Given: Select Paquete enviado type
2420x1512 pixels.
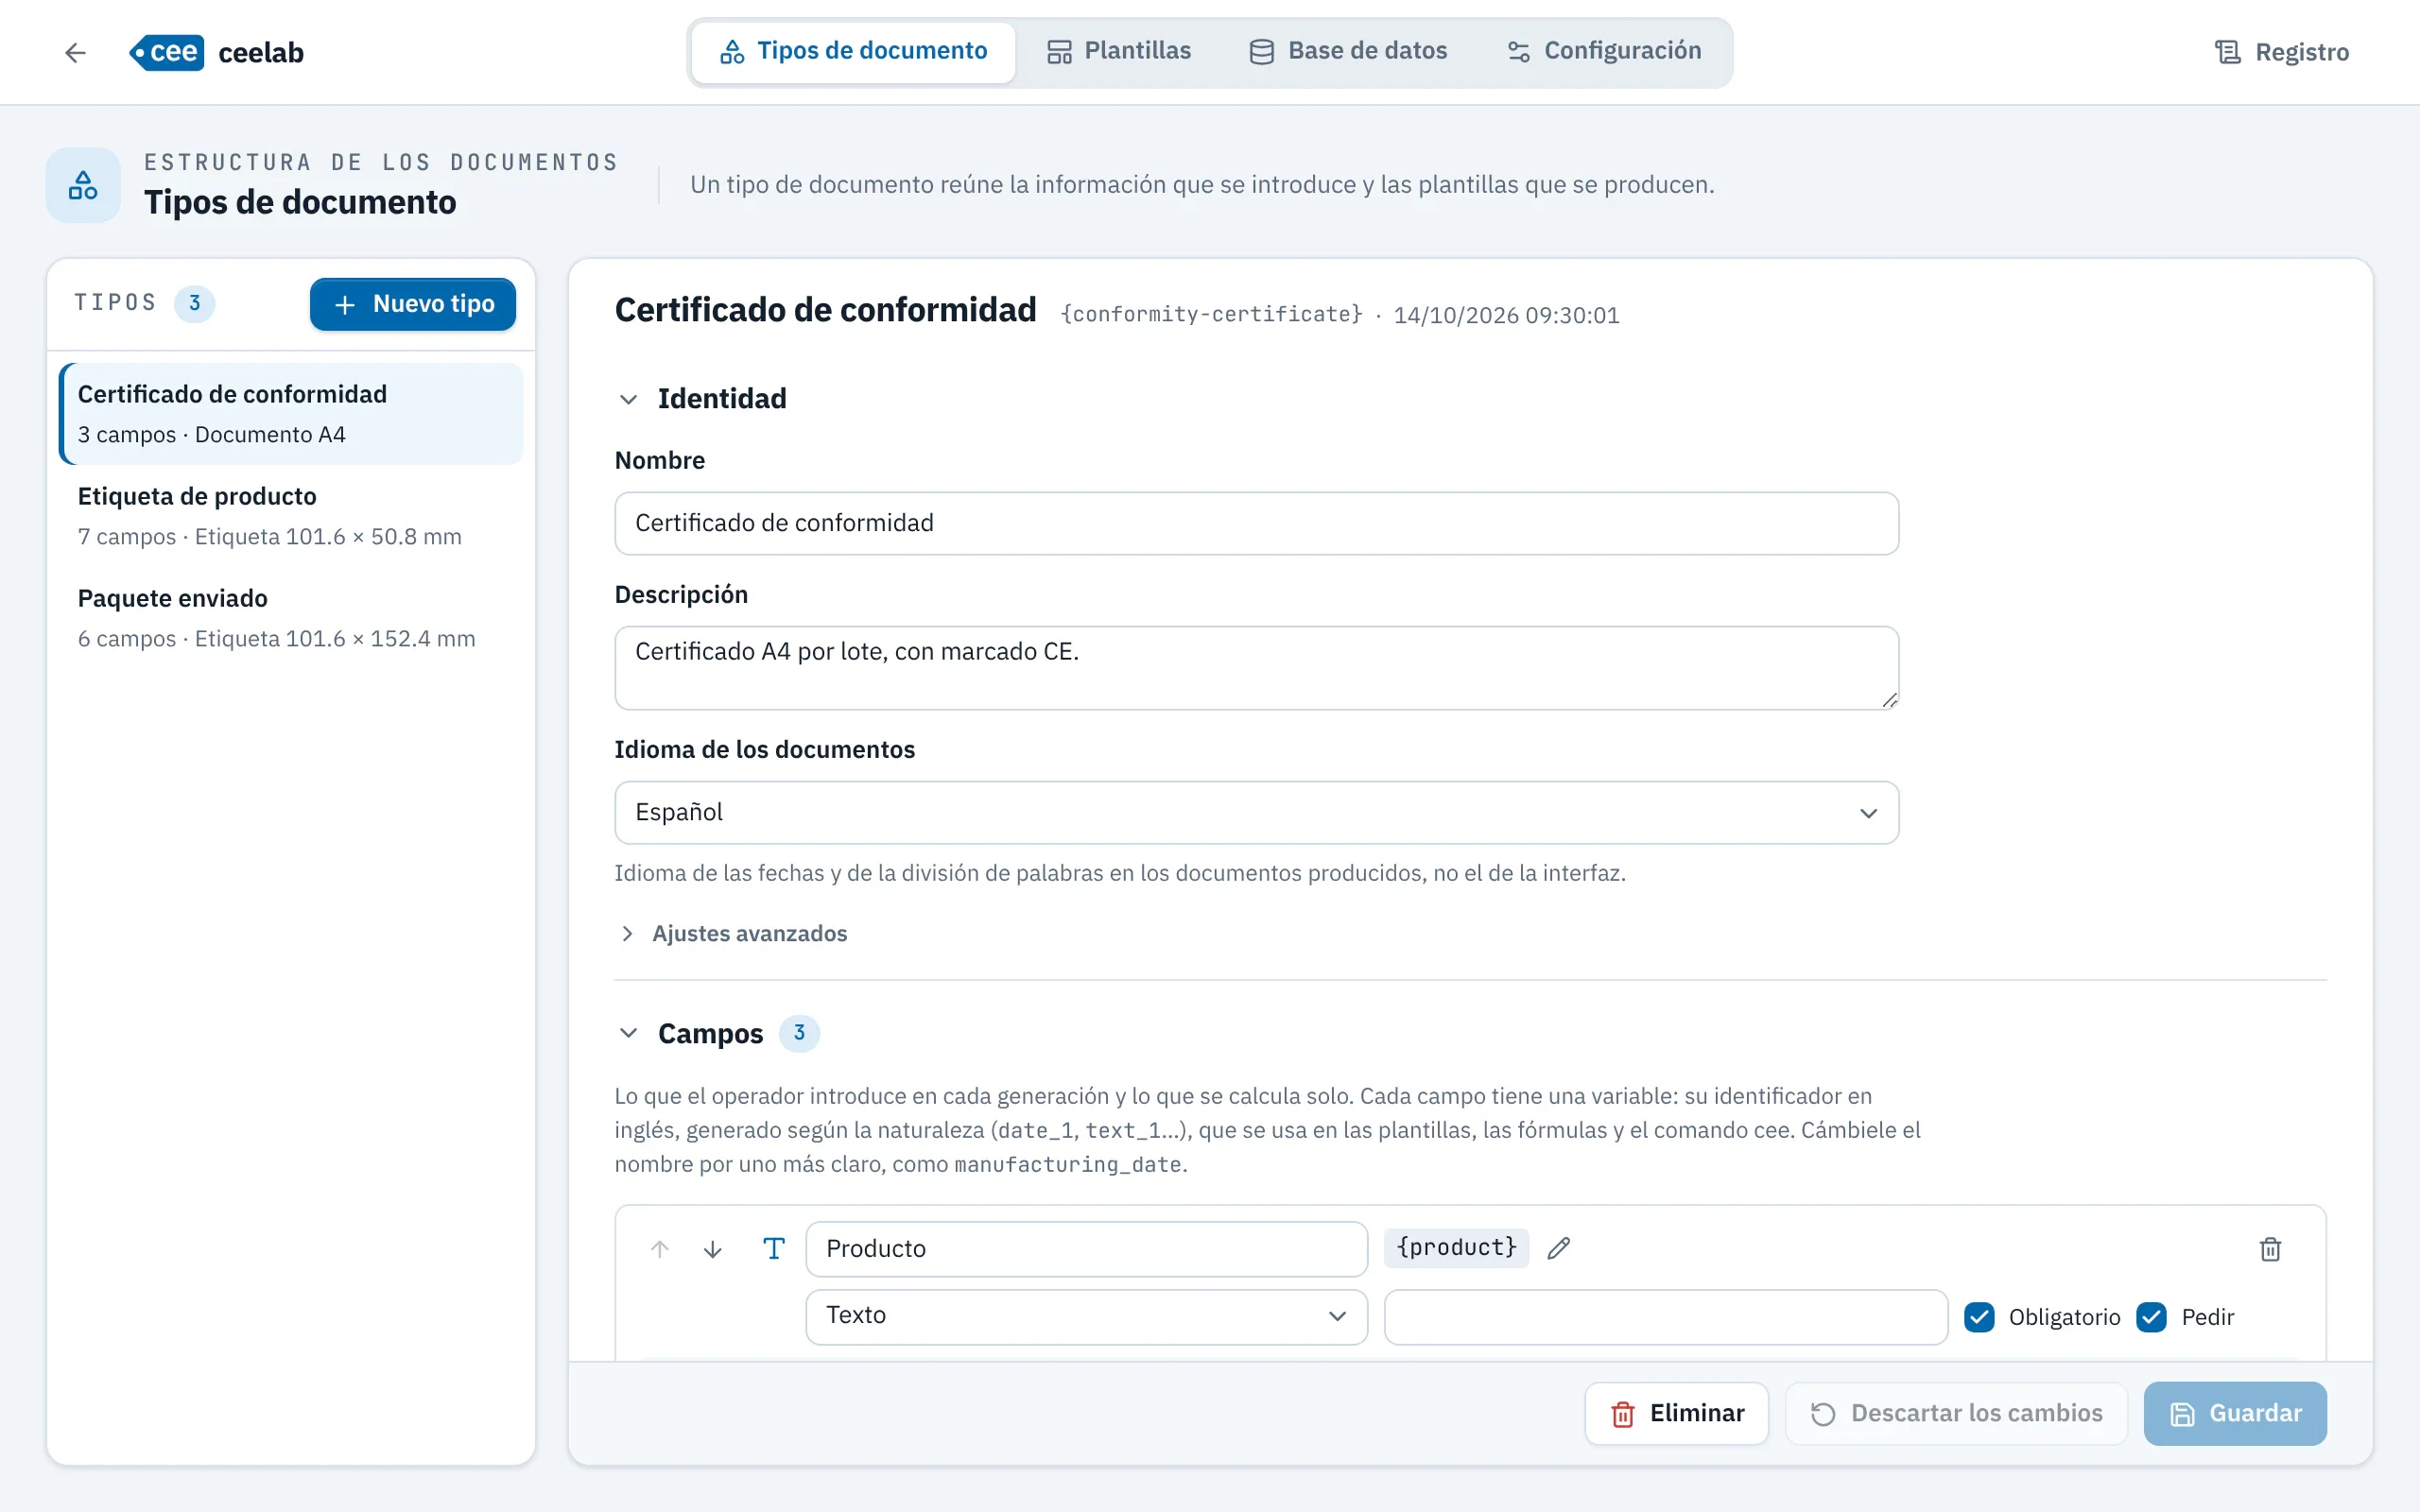Looking at the screenshot, I should tap(291, 617).
